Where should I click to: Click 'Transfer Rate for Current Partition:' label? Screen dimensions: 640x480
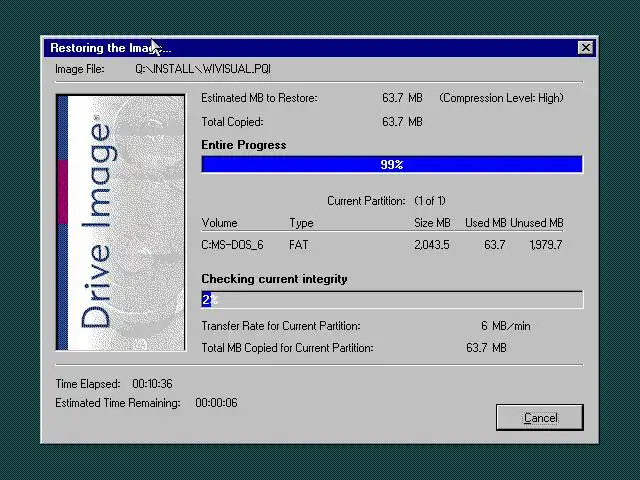click(281, 326)
